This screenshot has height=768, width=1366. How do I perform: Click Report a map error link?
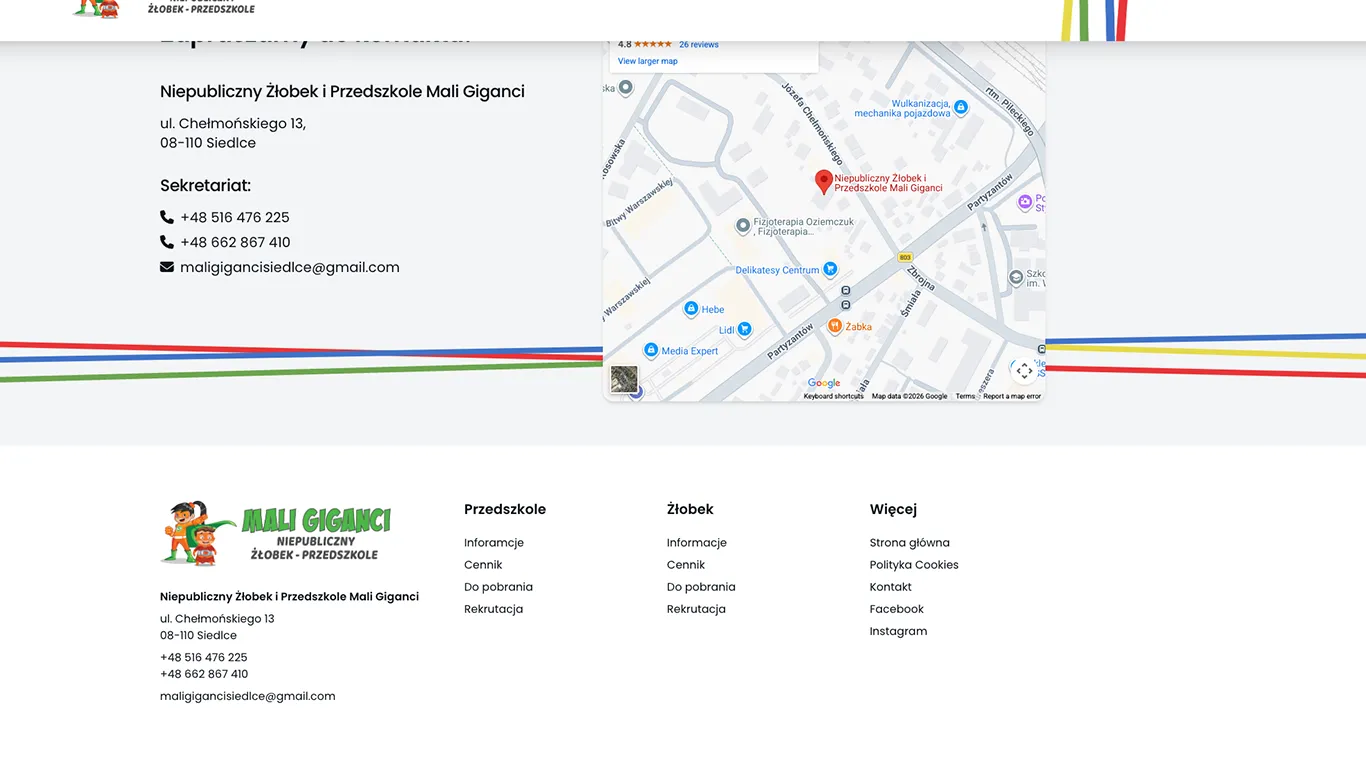tap(1011, 397)
